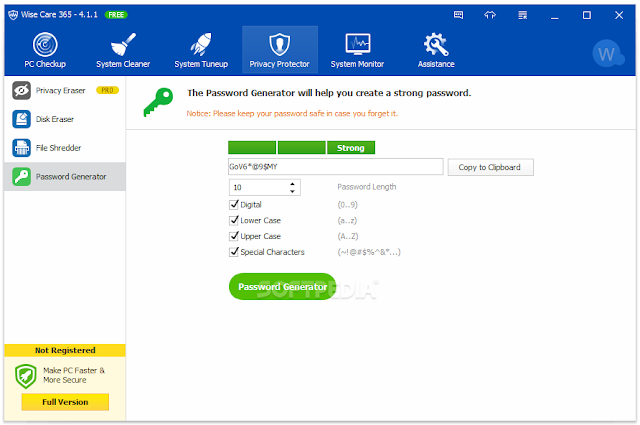Close the Wise Care 365 window
This screenshot has height=425, width=640.
(x=619, y=15)
